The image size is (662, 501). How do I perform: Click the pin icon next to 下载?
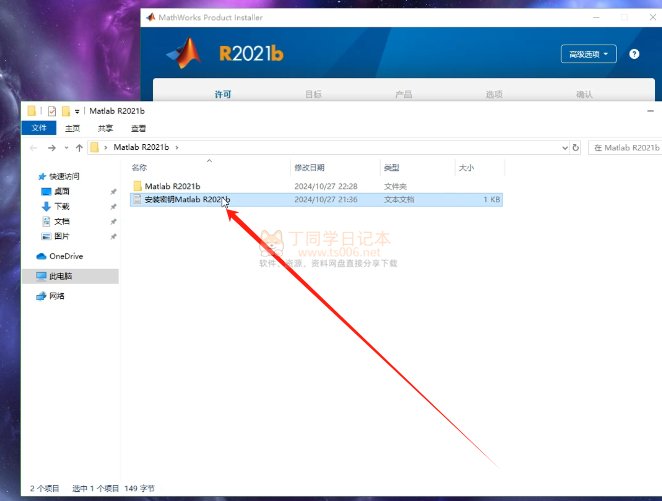[113, 206]
